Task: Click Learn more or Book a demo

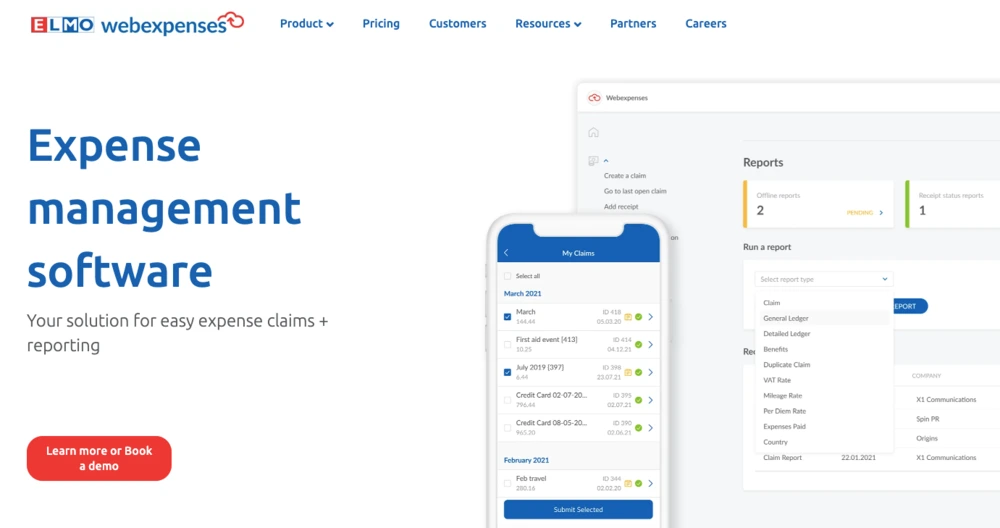Action: click(x=99, y=458)
